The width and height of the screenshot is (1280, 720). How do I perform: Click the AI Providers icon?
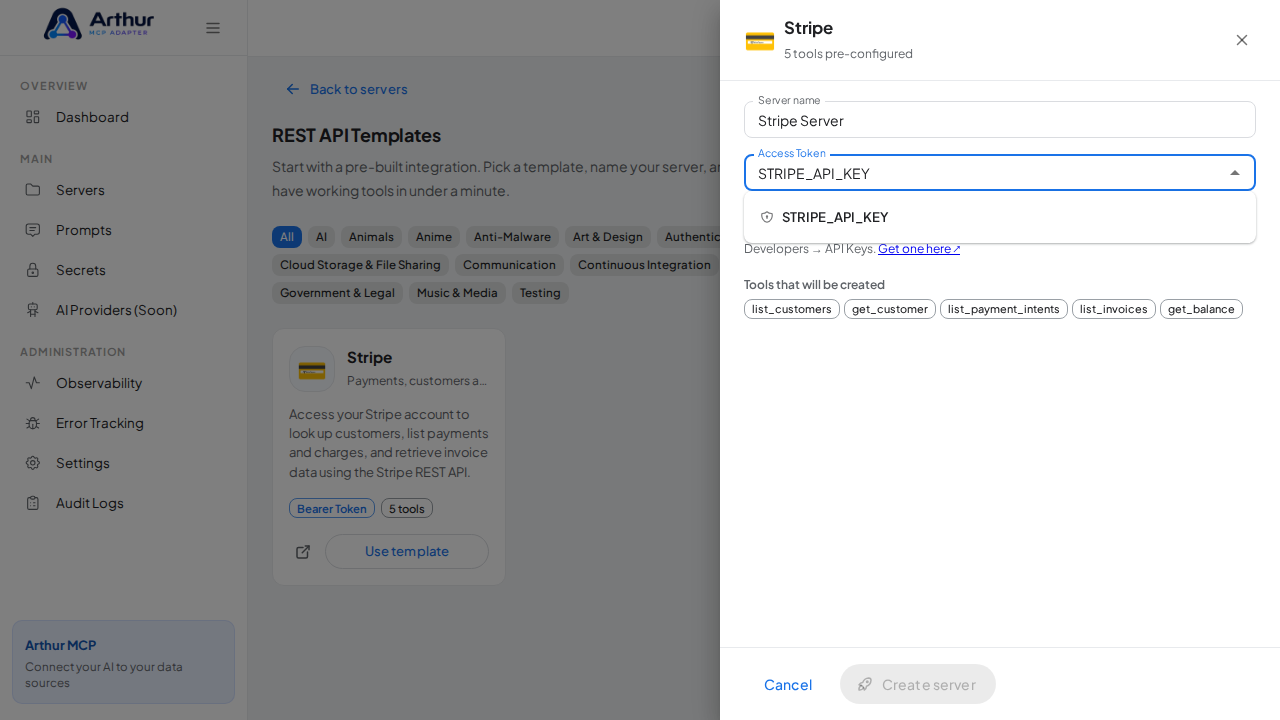[33, 310]
